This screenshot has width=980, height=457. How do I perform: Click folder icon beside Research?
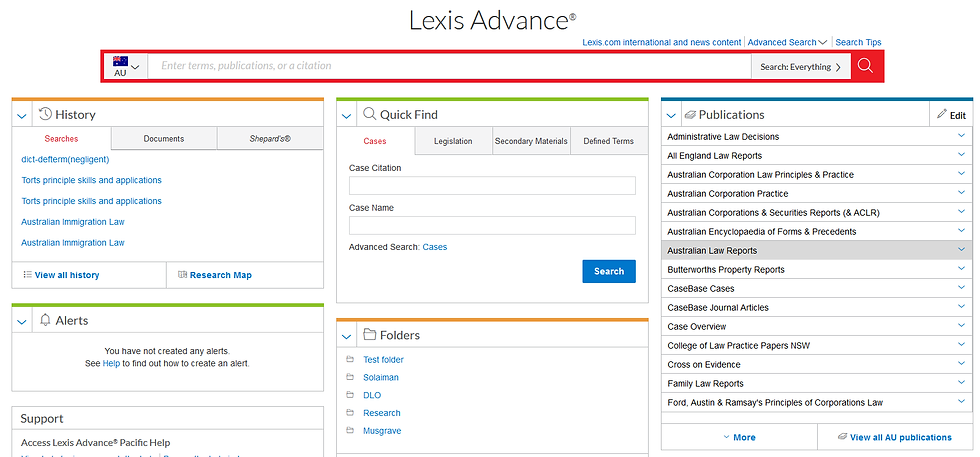click(349, 413)
